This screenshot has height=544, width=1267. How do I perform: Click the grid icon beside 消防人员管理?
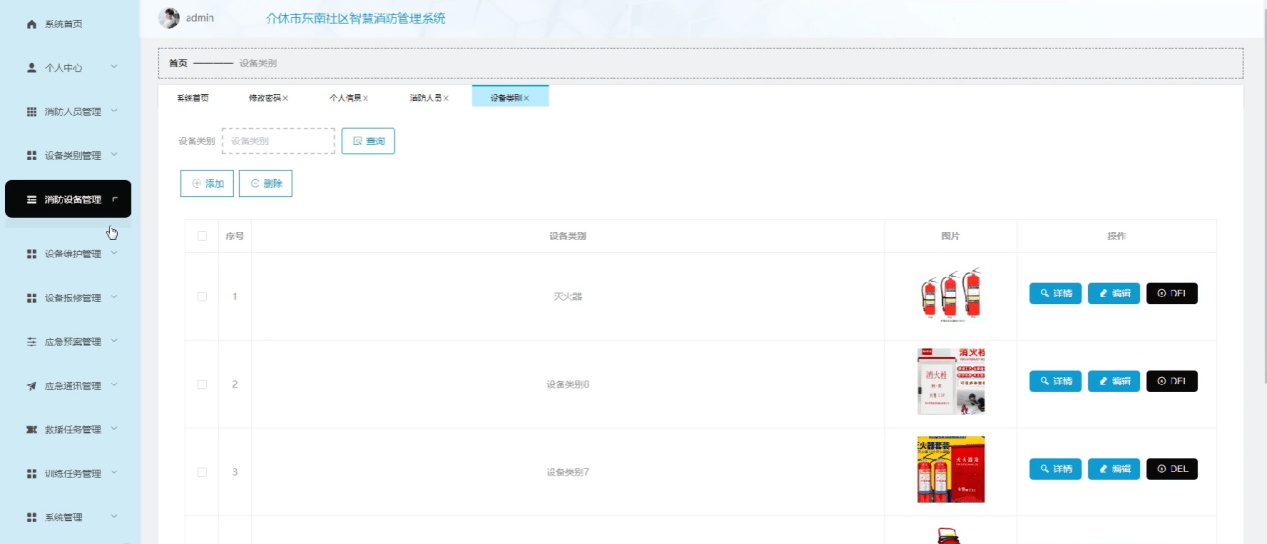point(31,112)
